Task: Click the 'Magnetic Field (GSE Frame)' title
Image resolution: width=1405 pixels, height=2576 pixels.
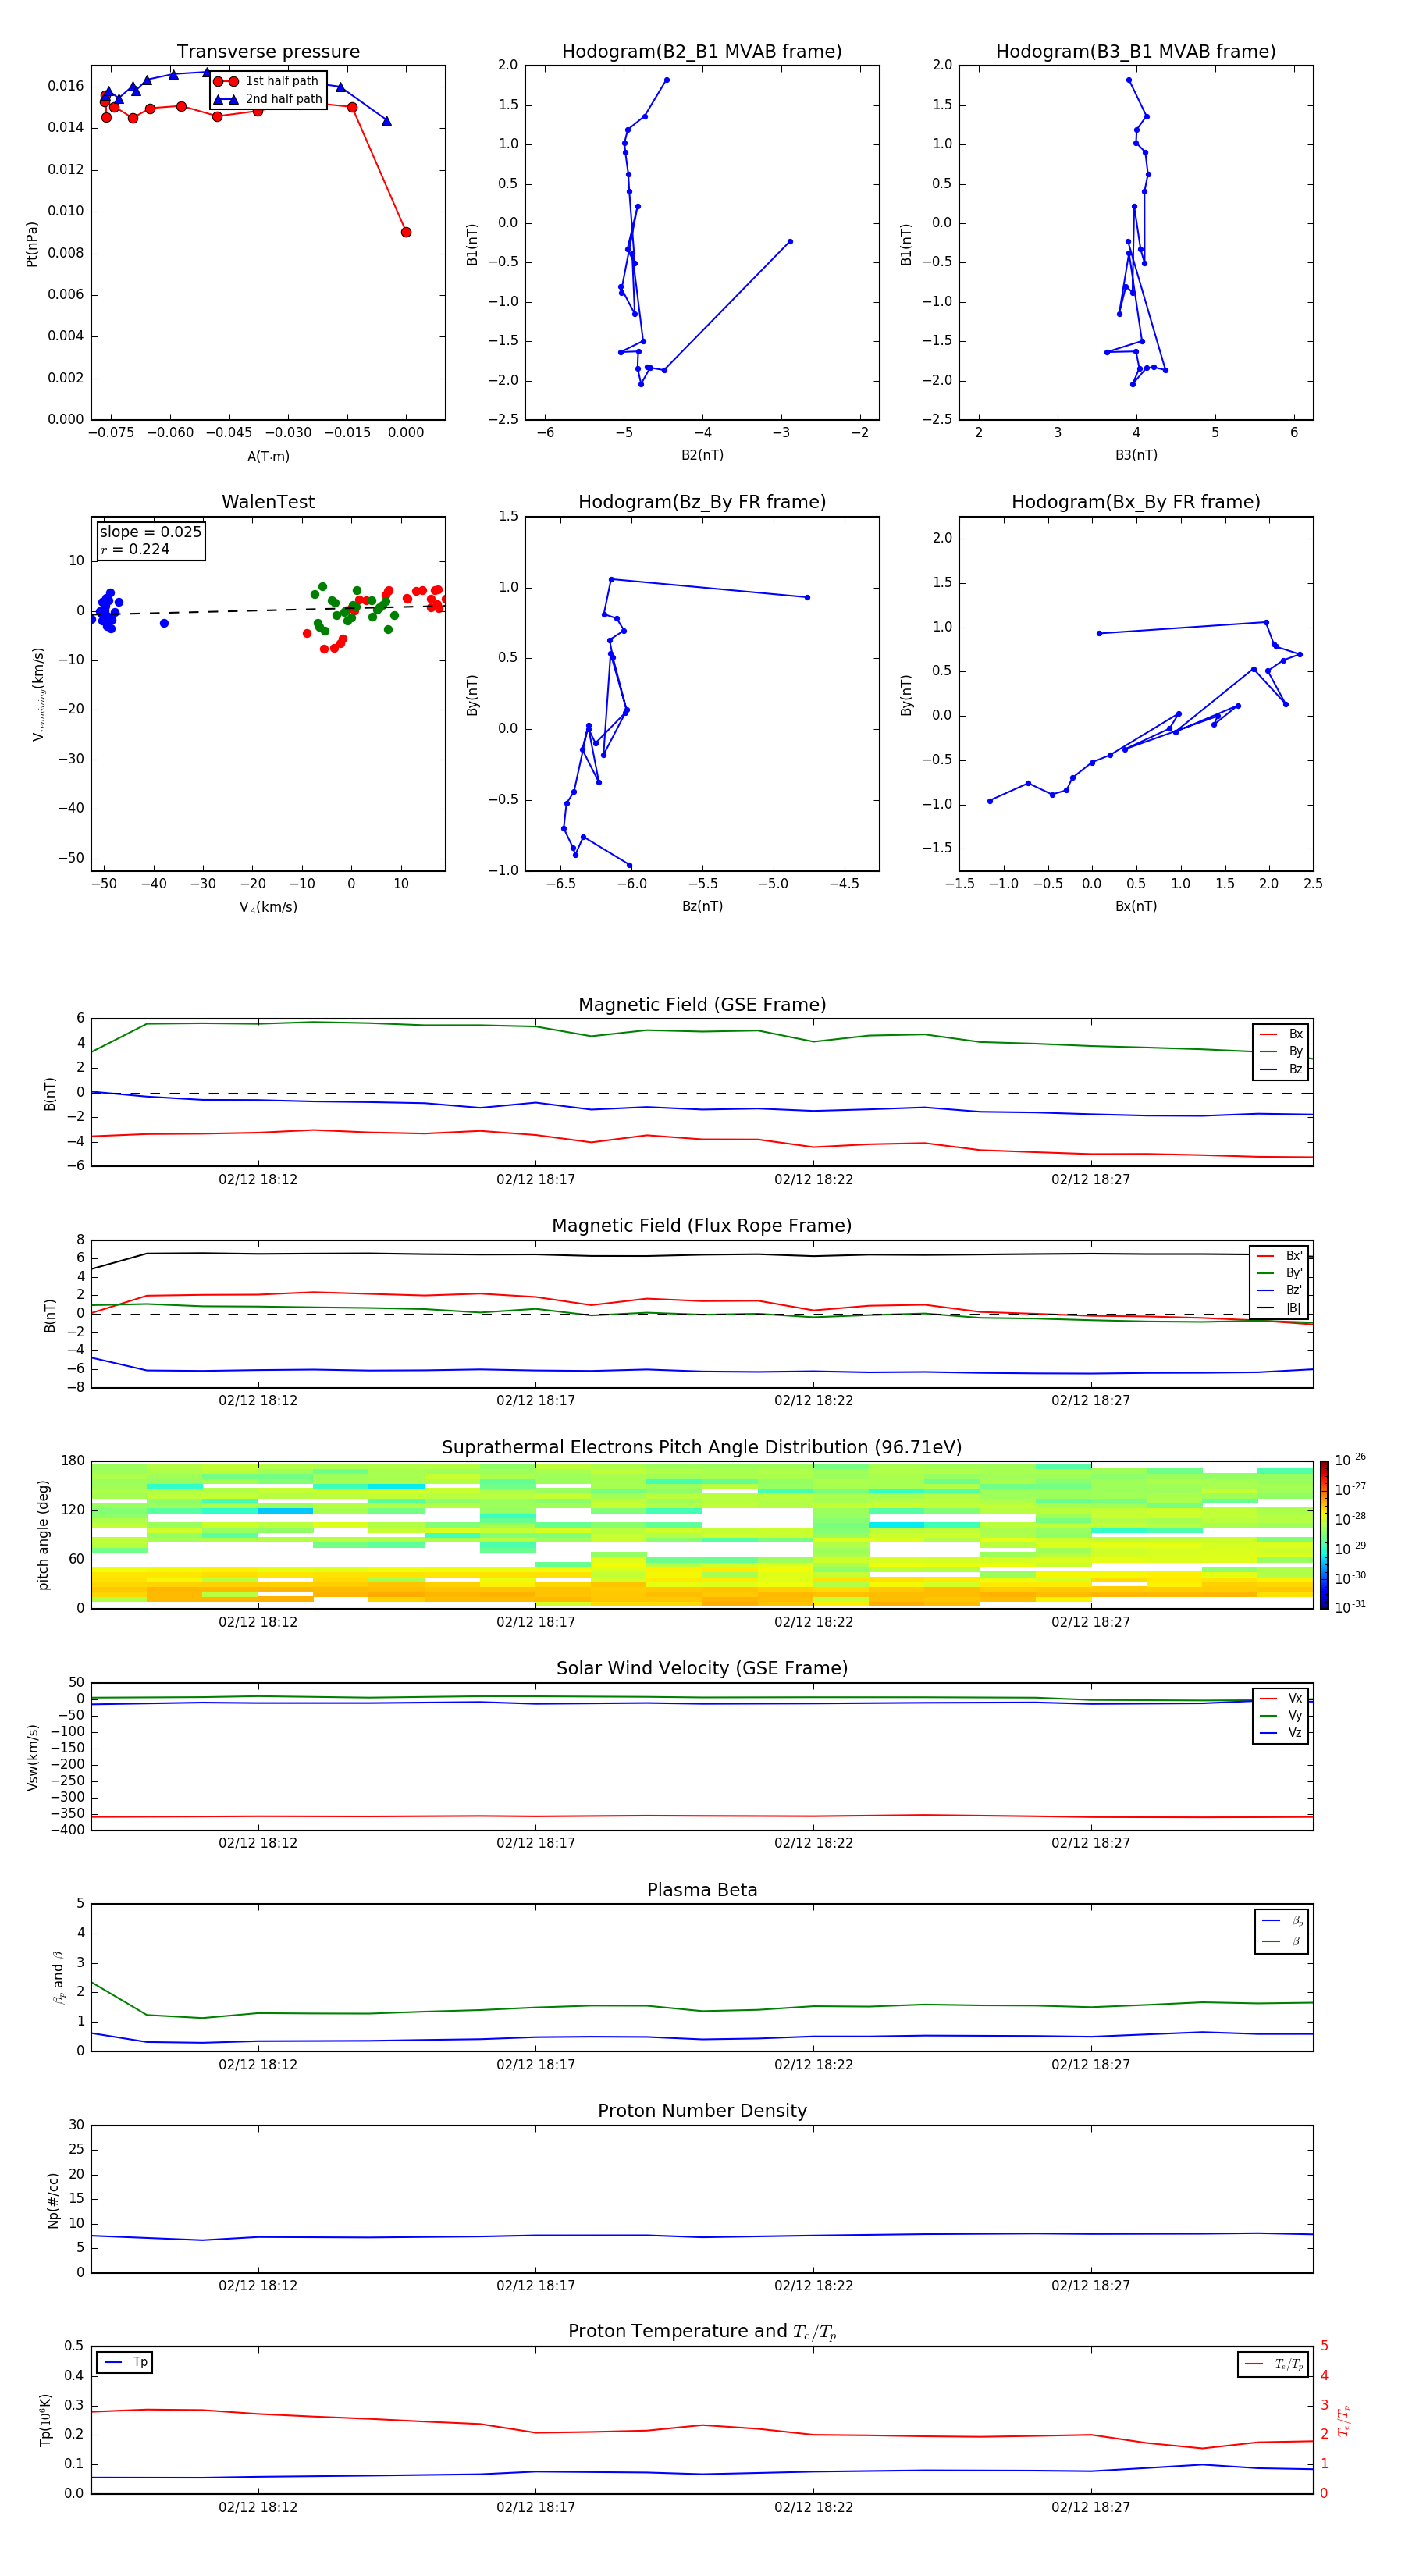Action: click(702, 1005)
